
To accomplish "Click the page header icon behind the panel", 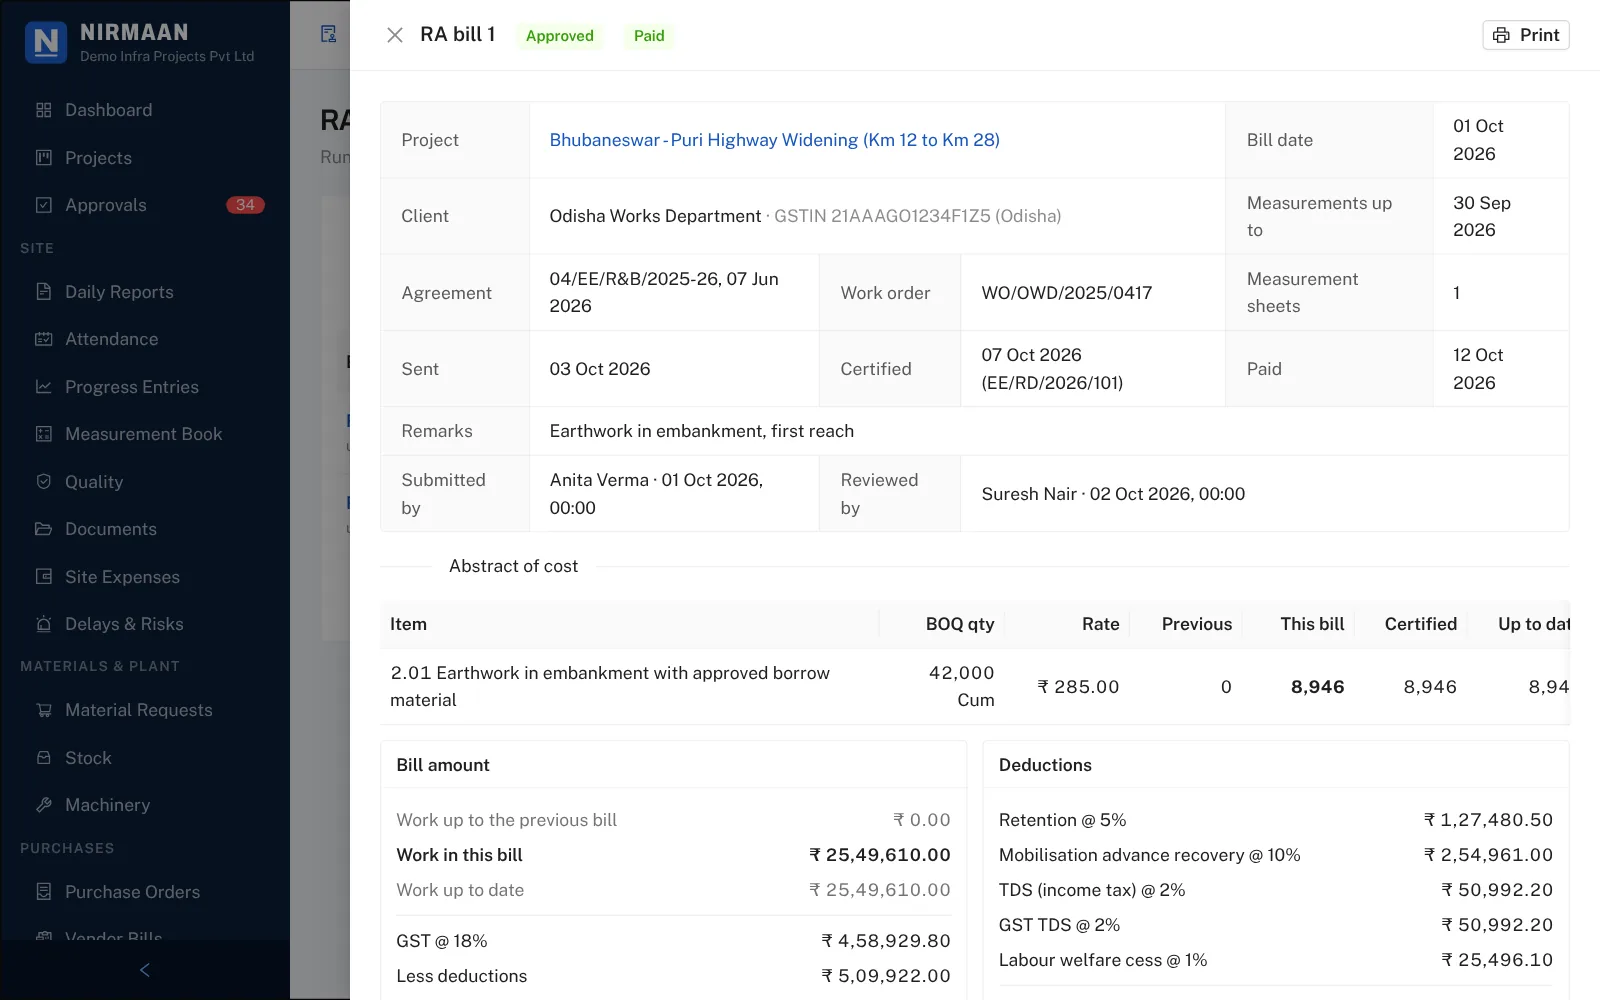I will tap(328, 35).
